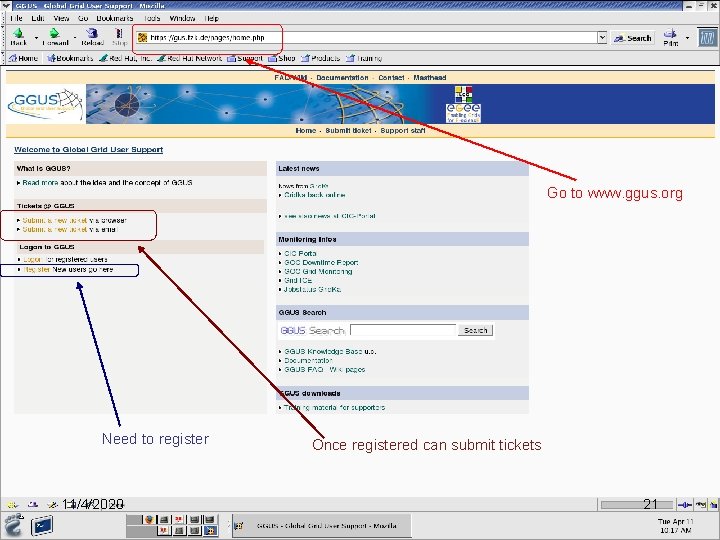The image size is (720, 540).
Task: Open the GOC Downtime Report link
Action: point(321,263)
